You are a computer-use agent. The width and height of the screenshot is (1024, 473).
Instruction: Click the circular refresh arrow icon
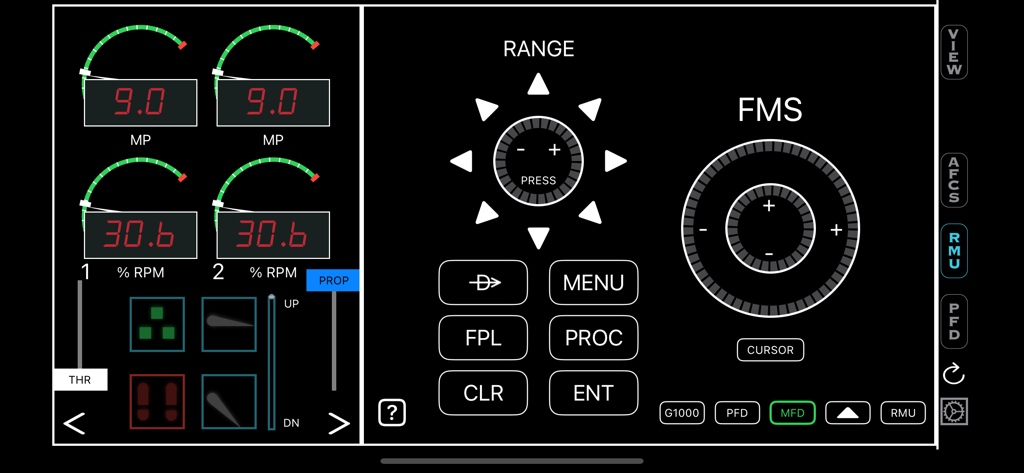click(953, 374)
